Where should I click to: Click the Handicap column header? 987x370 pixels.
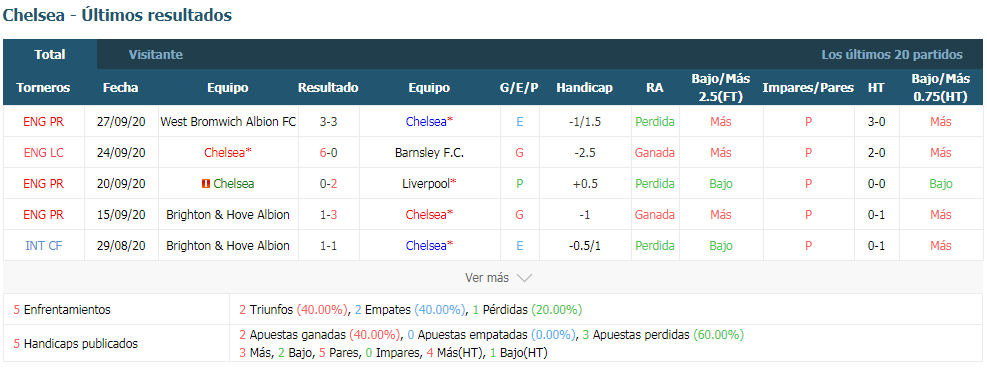584,88
